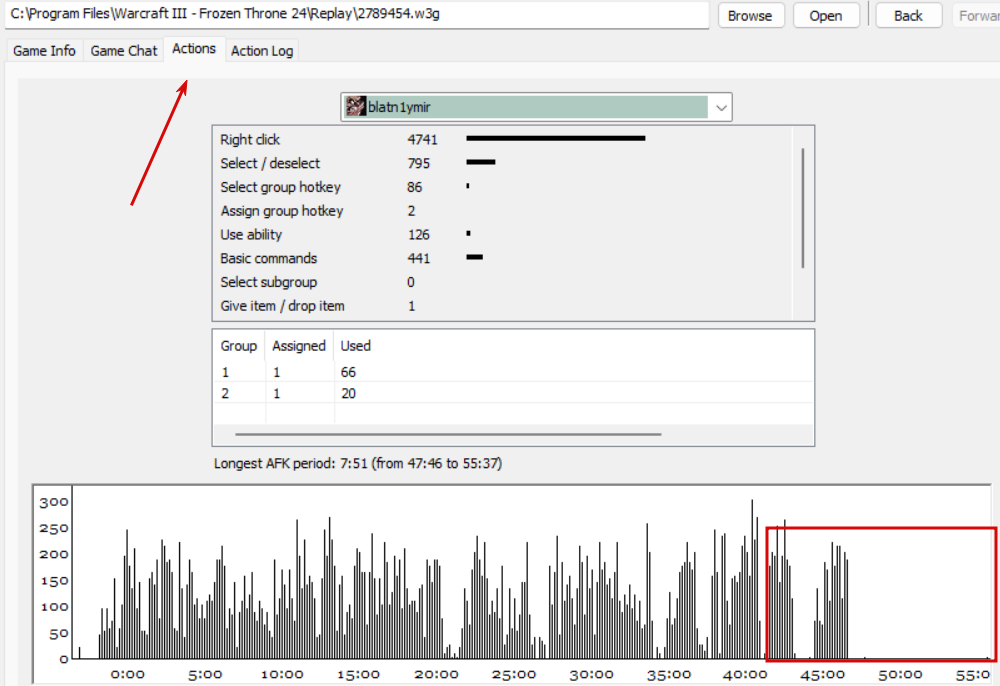The image size is (1000, 686).
Task: Select the Select subgroup row
Action: pos(503,282)
